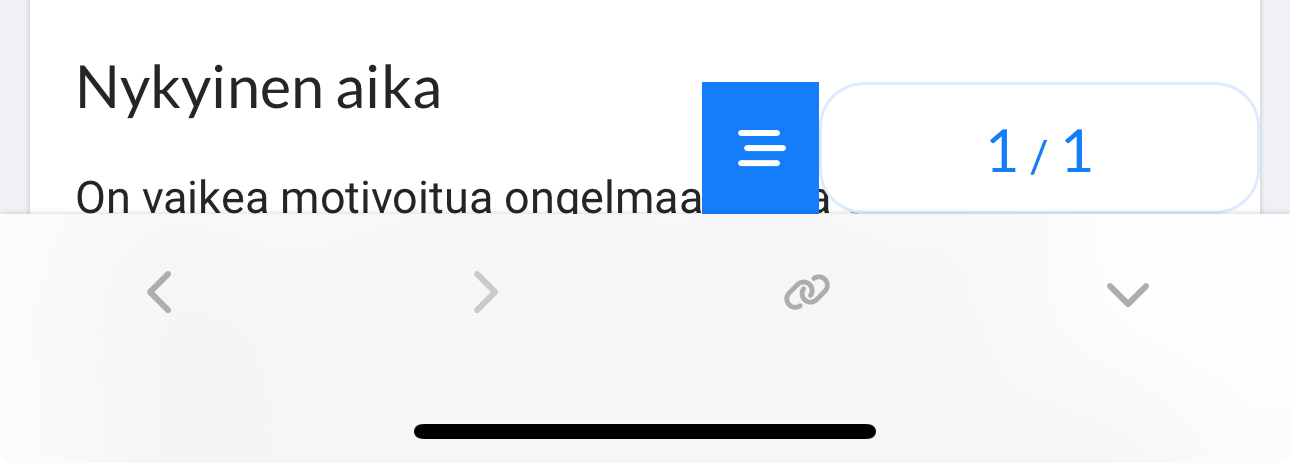Image resolution: width=1290 pixels, height=463 pixels.
Task: Tap the empty toolbar space between forward and link
Action: (645, 293)
